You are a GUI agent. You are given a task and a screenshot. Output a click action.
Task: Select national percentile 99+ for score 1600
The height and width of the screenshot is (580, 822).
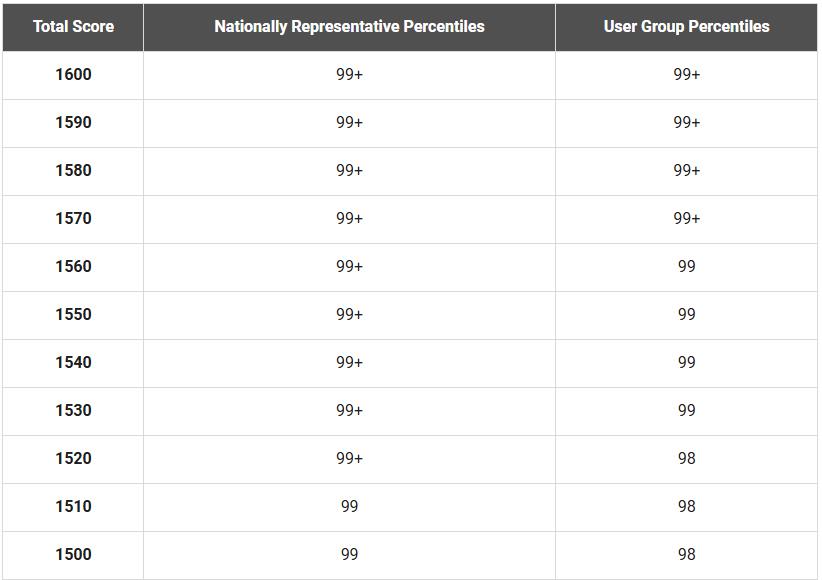pos(349,74)
